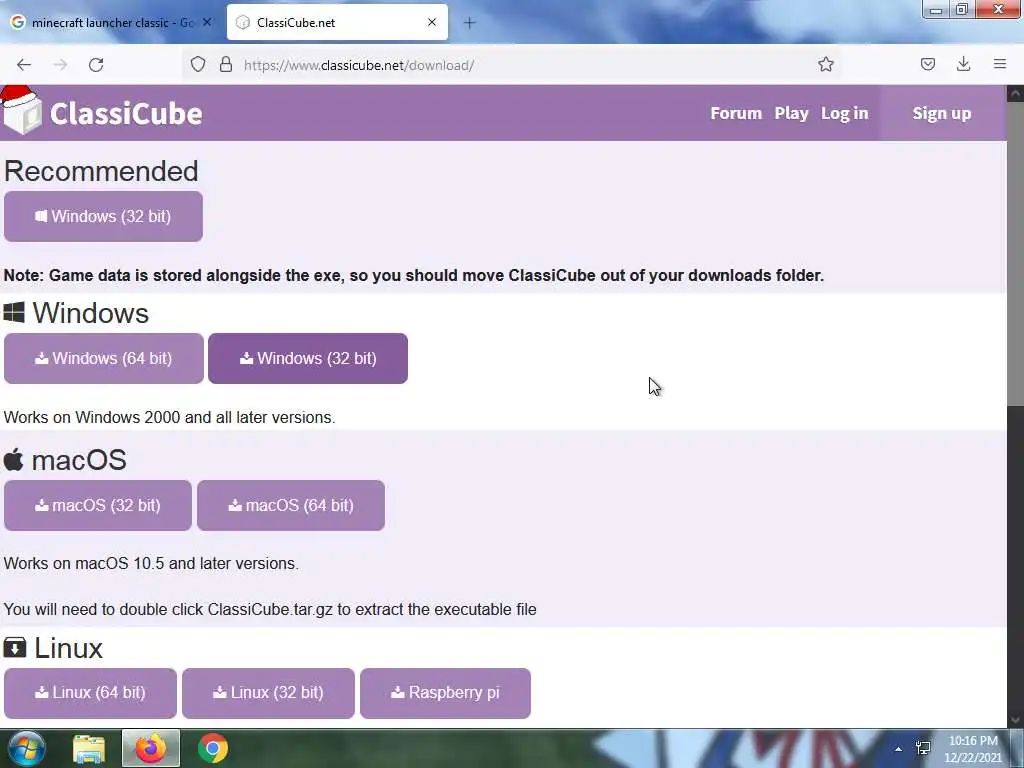Screen dimensions: 1024x768
Task: Open the Forum page
Action: tap(736, 114)
